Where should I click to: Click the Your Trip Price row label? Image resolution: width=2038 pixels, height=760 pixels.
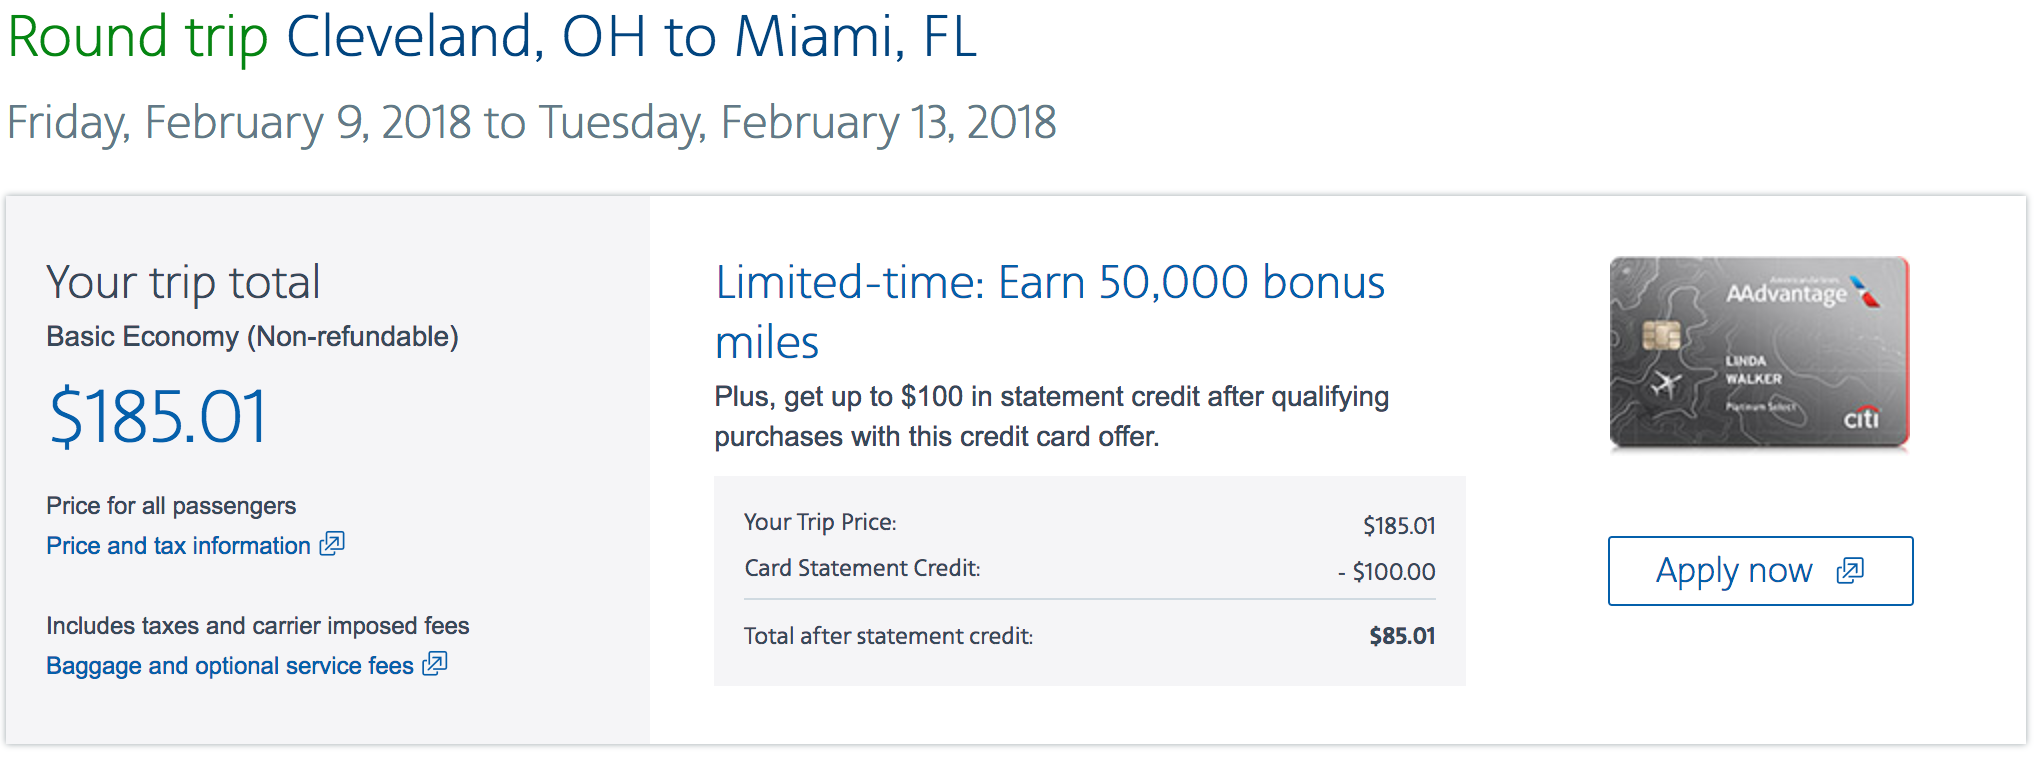820,522
